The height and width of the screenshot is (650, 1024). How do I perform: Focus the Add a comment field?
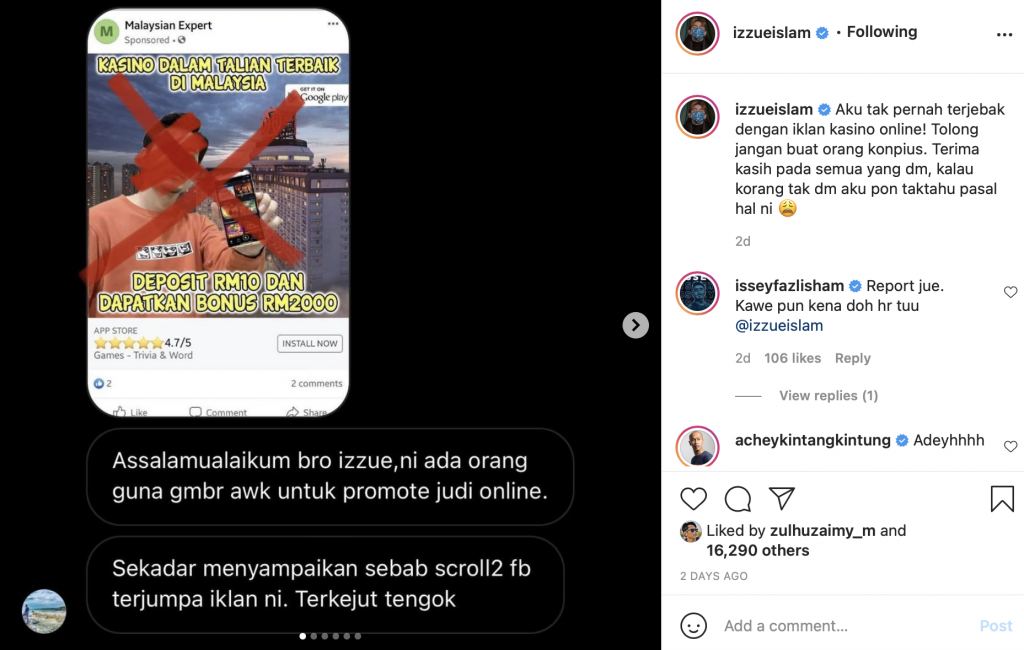click(846, 626)
